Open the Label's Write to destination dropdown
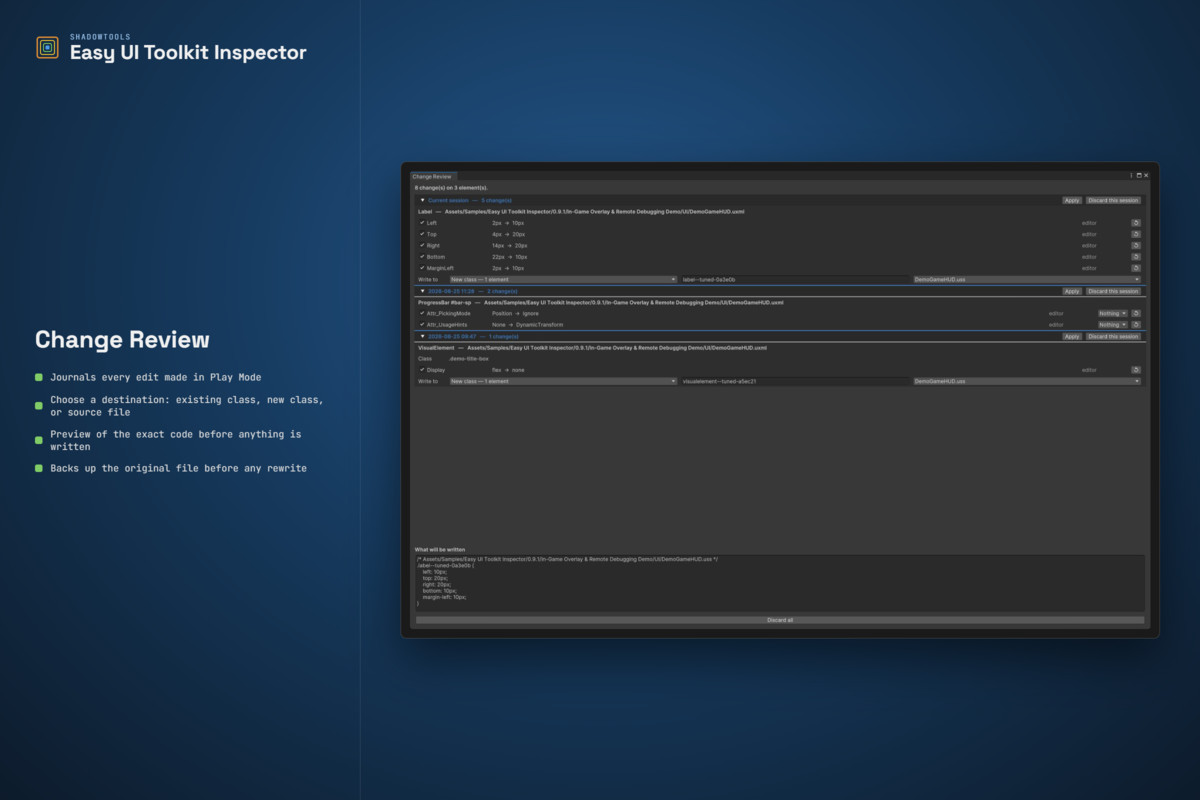Viewport: 1200px width, 800px height. [563, 280]
